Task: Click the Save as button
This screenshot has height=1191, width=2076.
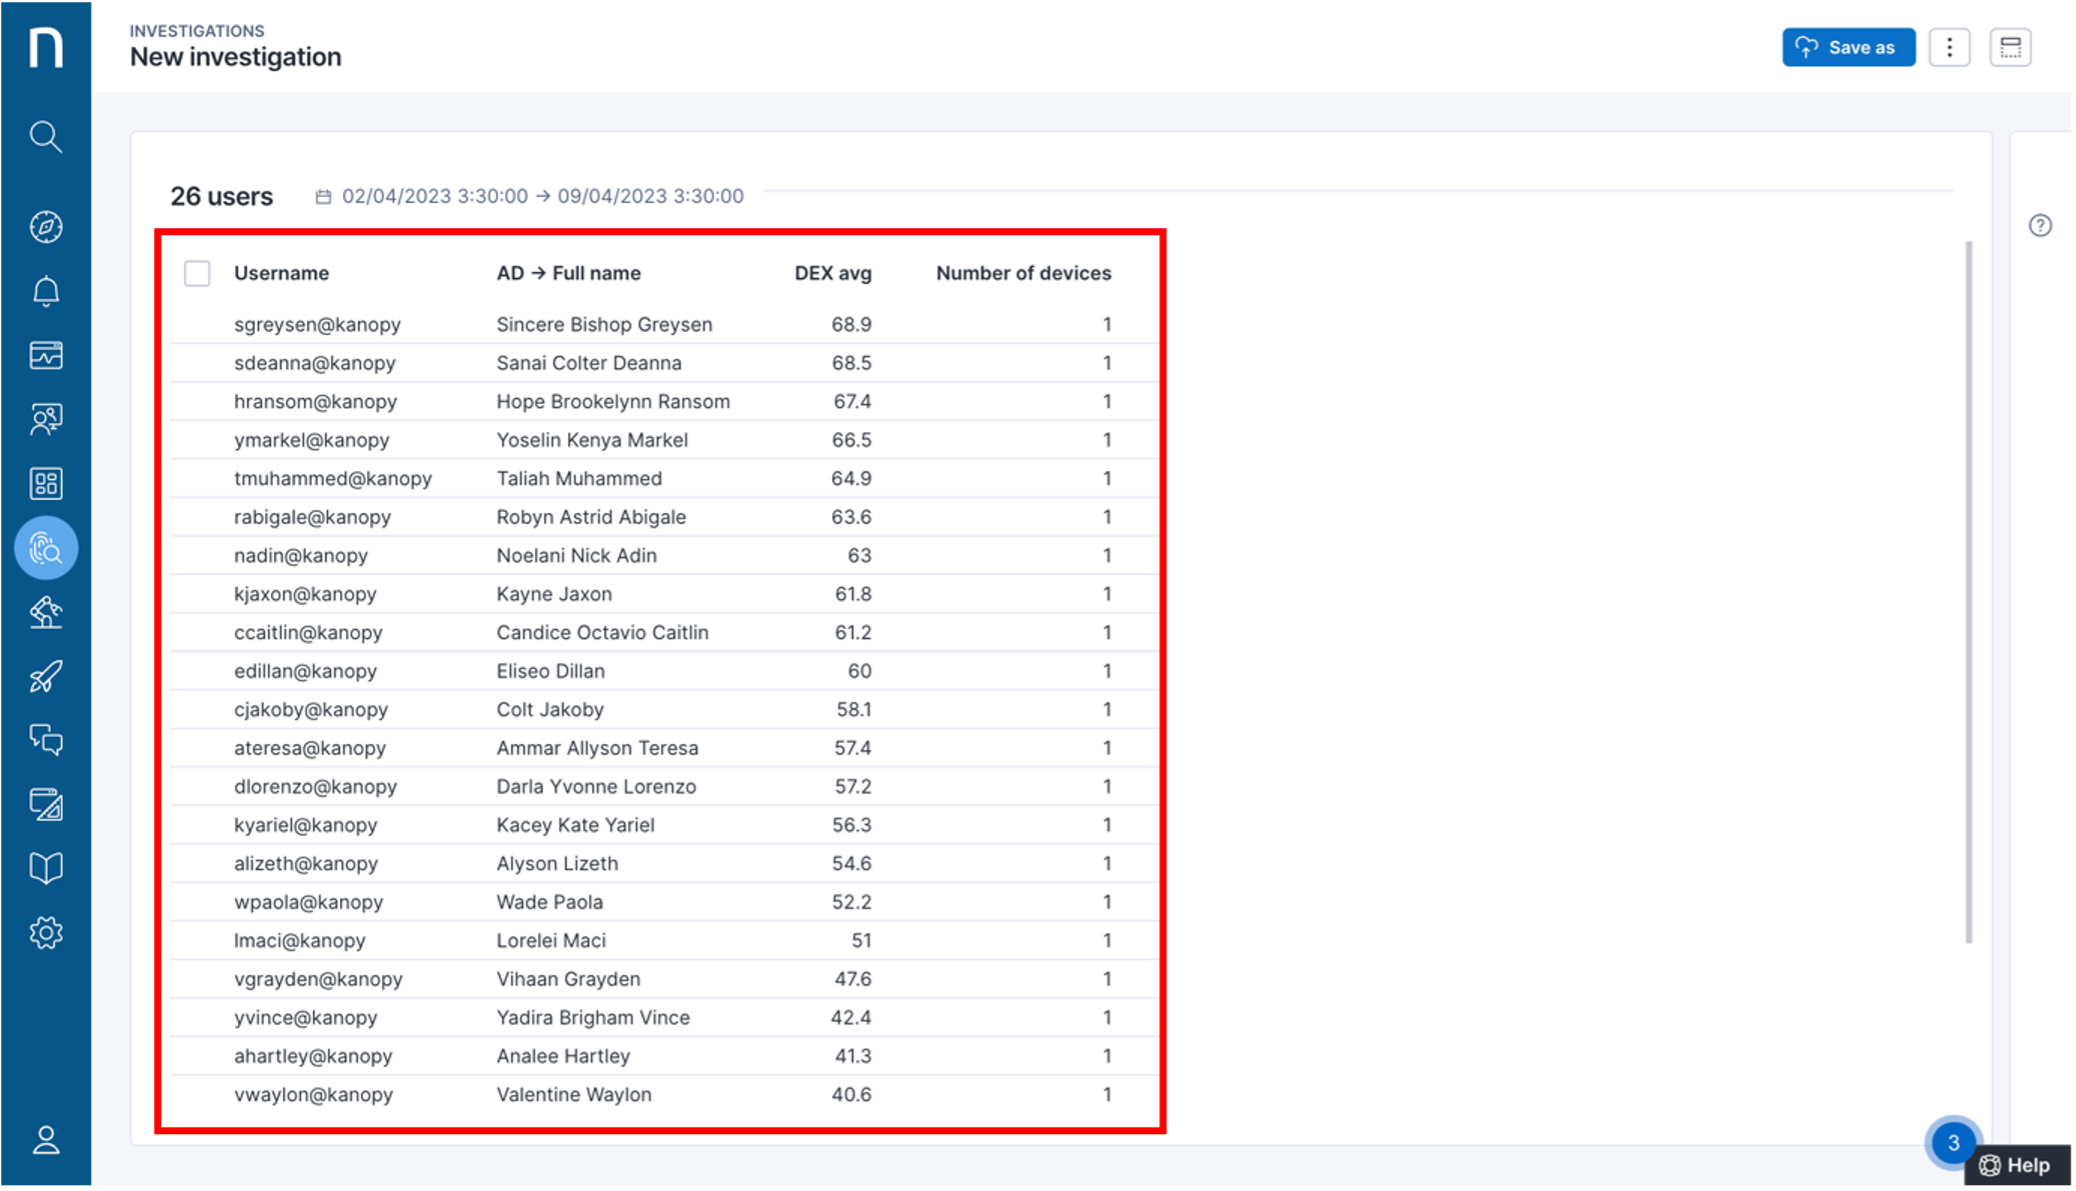Action: coord(1848,47)
